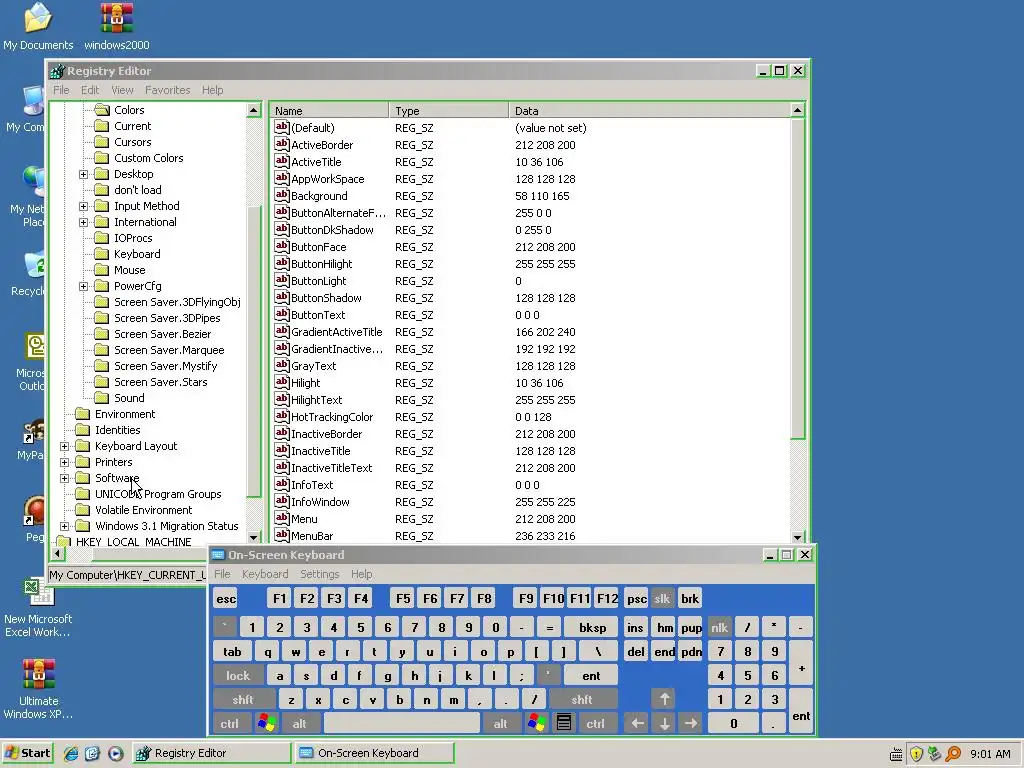
Task: Click the Volatile Environment folder icon
Action: pos(82,509)
